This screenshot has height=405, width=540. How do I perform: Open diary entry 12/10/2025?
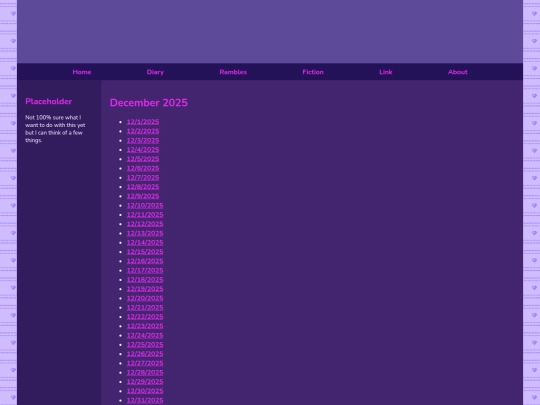(145, 205)
